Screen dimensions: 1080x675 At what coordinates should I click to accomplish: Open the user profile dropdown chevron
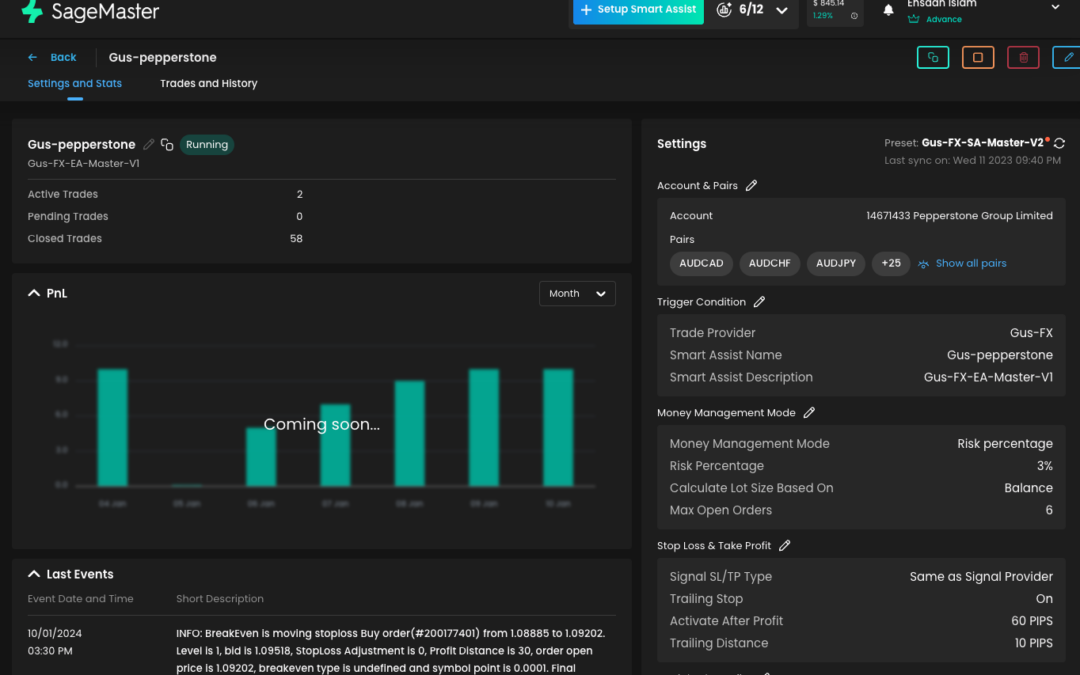pyautogui.click(x=1055, y=8)
